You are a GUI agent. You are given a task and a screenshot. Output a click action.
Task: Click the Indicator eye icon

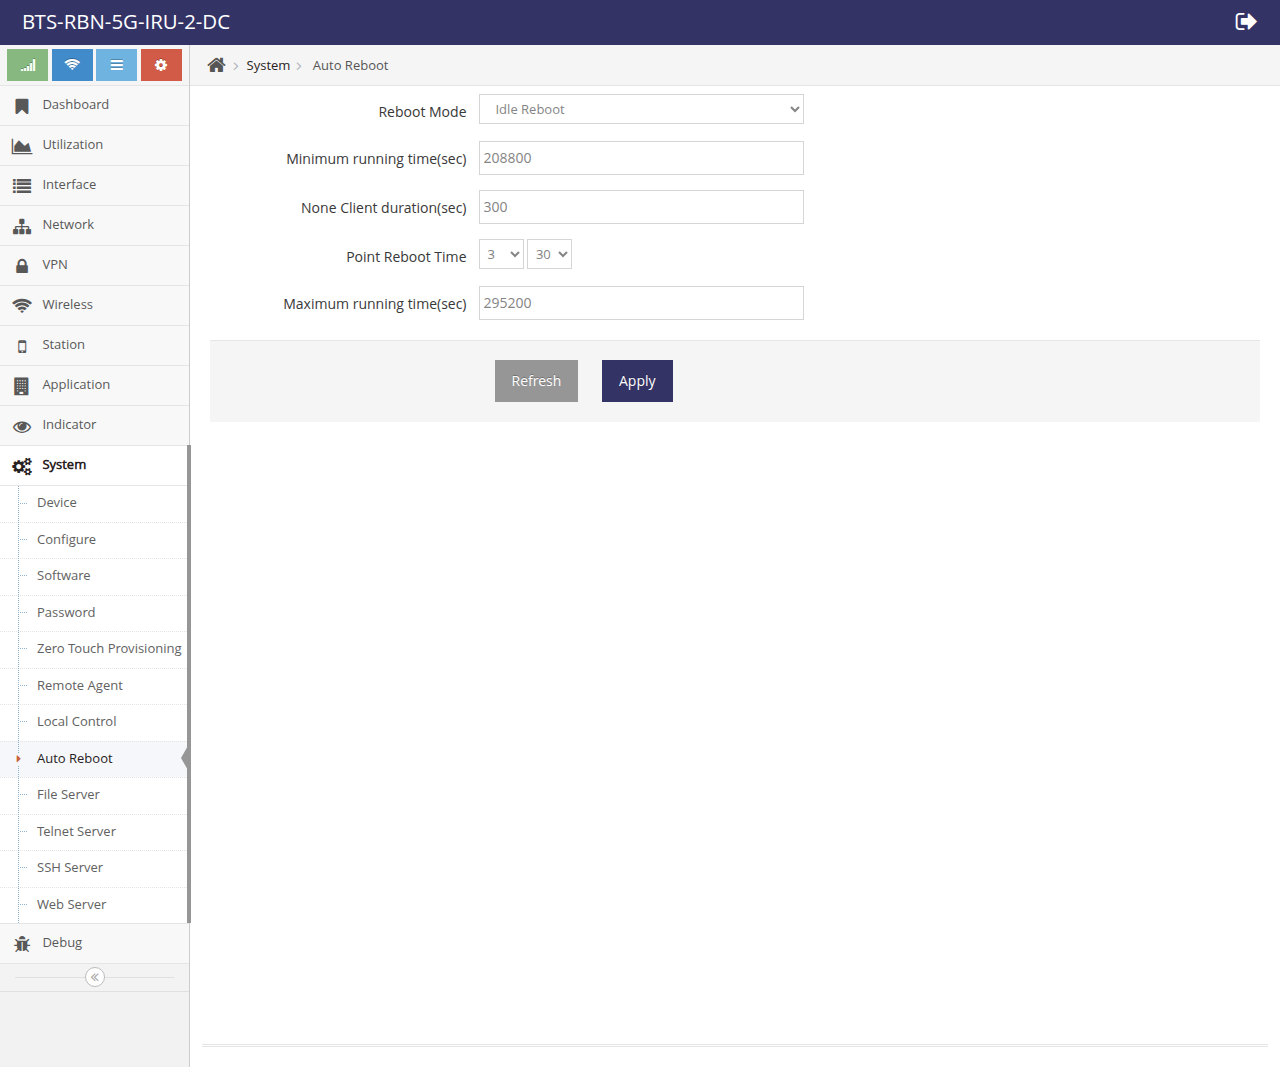[22, 426]
